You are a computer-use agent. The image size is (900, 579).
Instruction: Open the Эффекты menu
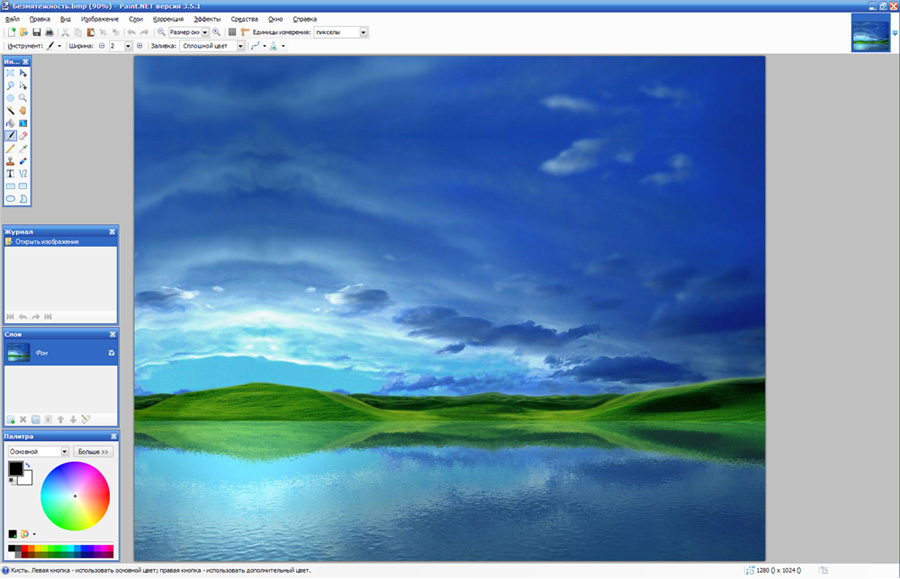(x=207, y=19)
